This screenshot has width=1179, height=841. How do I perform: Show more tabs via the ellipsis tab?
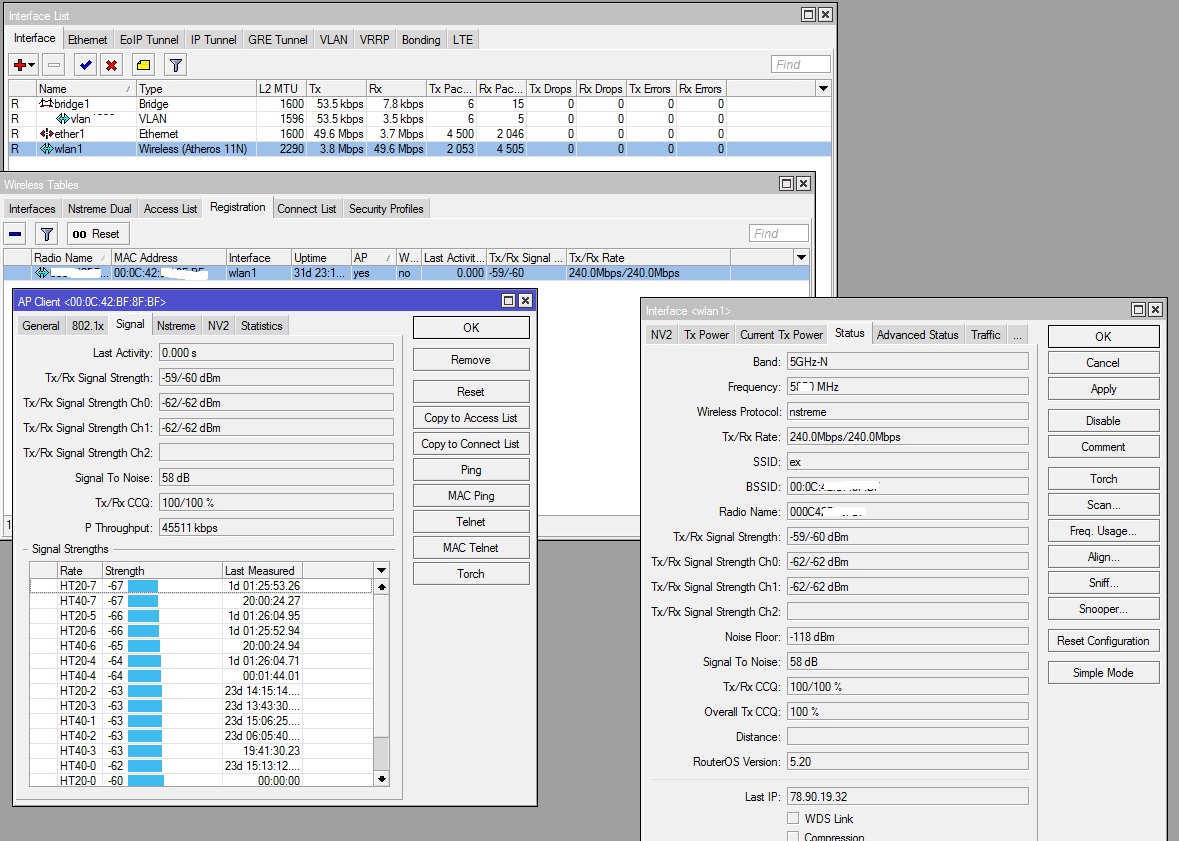(1017, 335)
